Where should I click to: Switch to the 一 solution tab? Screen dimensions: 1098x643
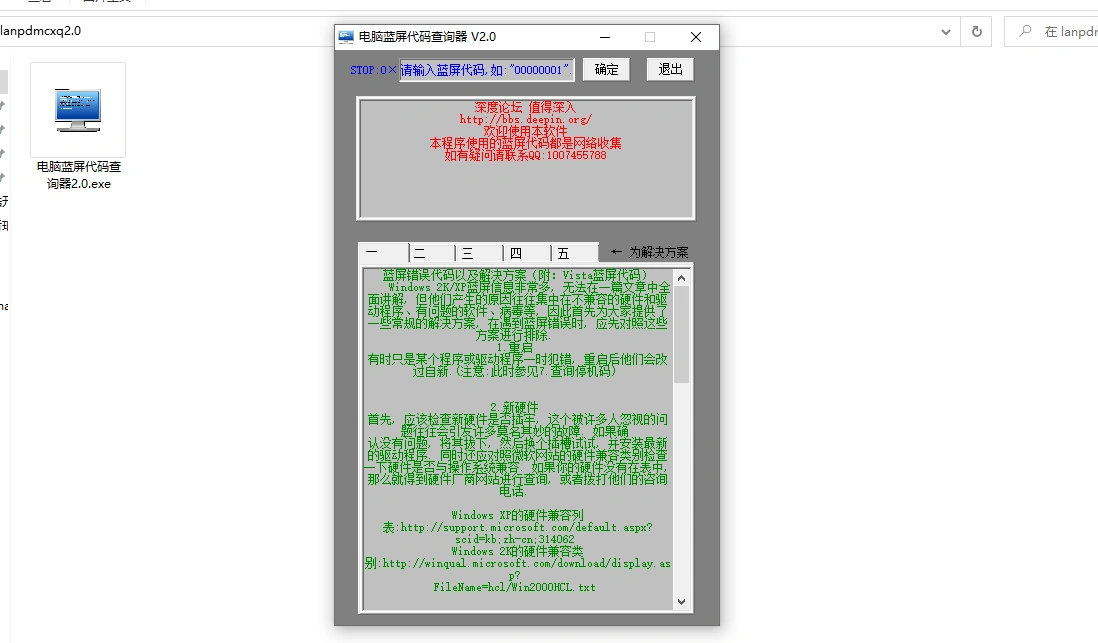pos(384,253)
